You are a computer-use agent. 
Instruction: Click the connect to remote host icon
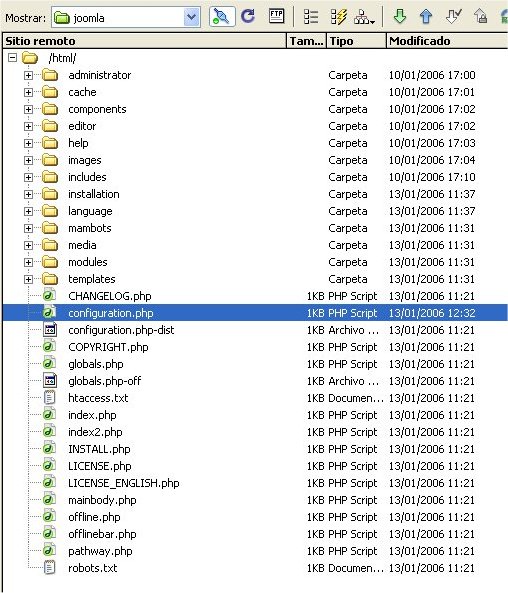tap(222, 17)
